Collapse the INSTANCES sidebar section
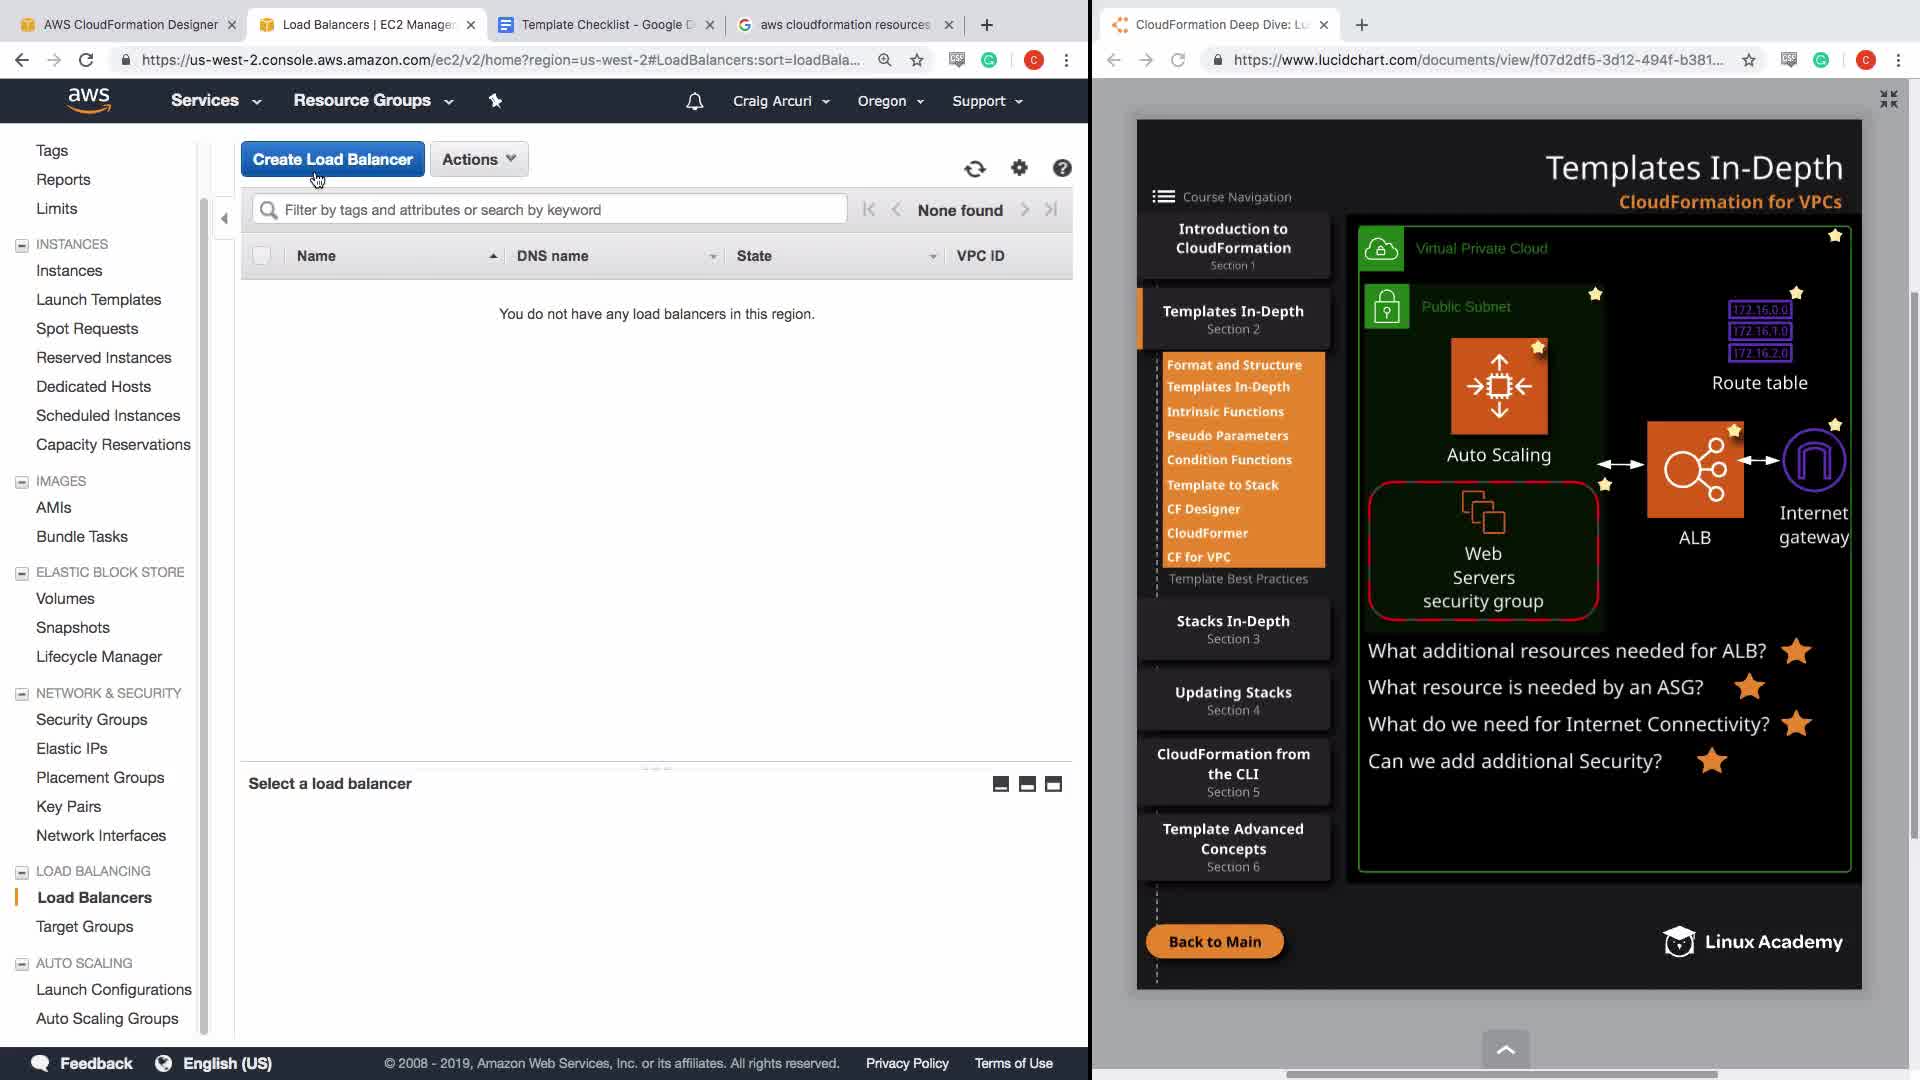The width and height of the screenshot is (1920, 1080). pos(22,245)
